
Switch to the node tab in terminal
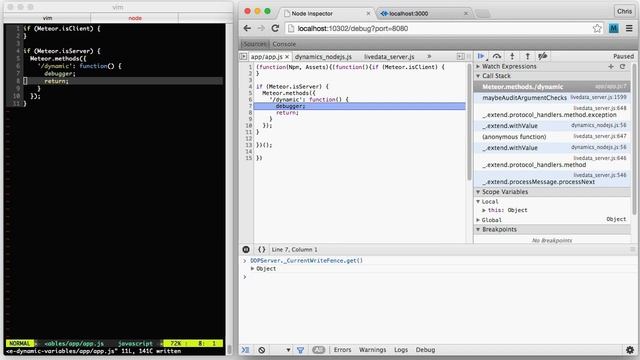coord(135,18)
